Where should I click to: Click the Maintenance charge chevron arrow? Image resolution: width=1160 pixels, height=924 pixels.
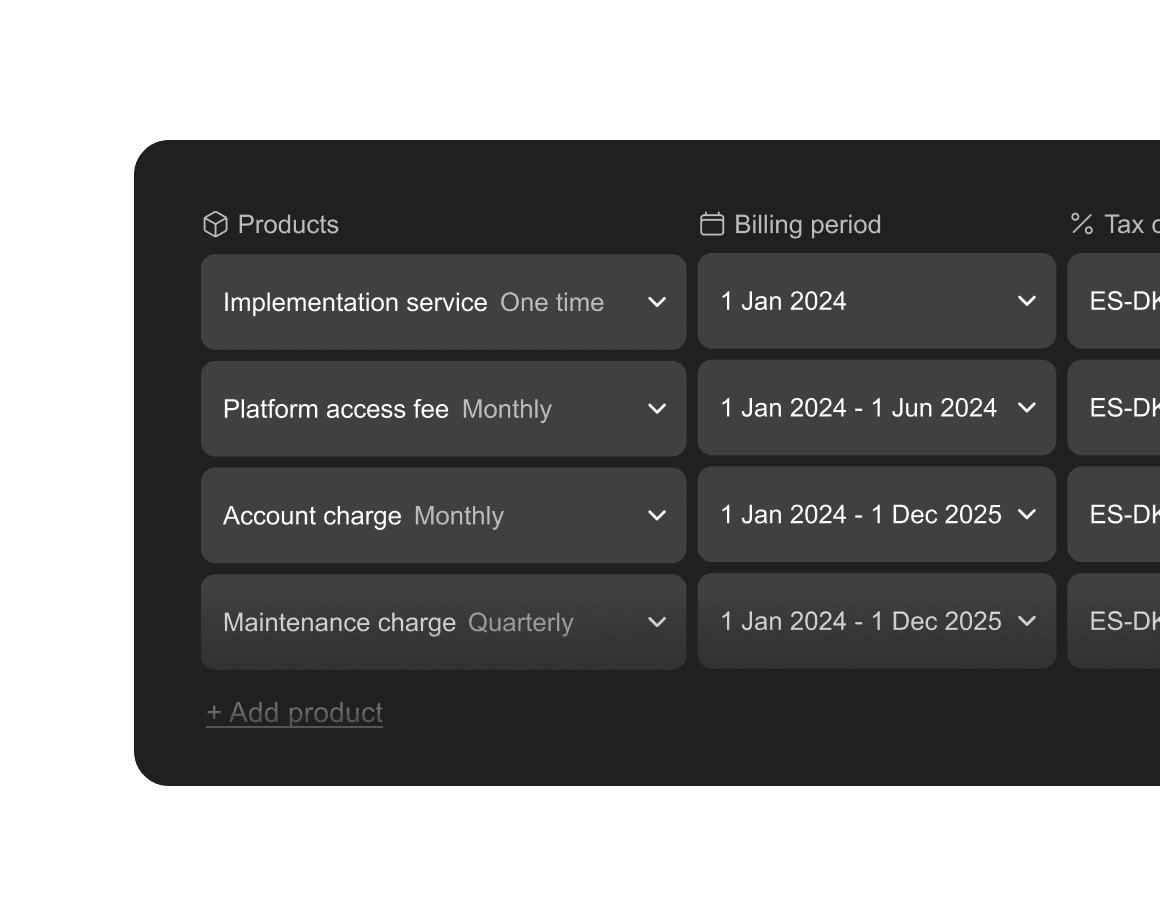pos(657,622)
